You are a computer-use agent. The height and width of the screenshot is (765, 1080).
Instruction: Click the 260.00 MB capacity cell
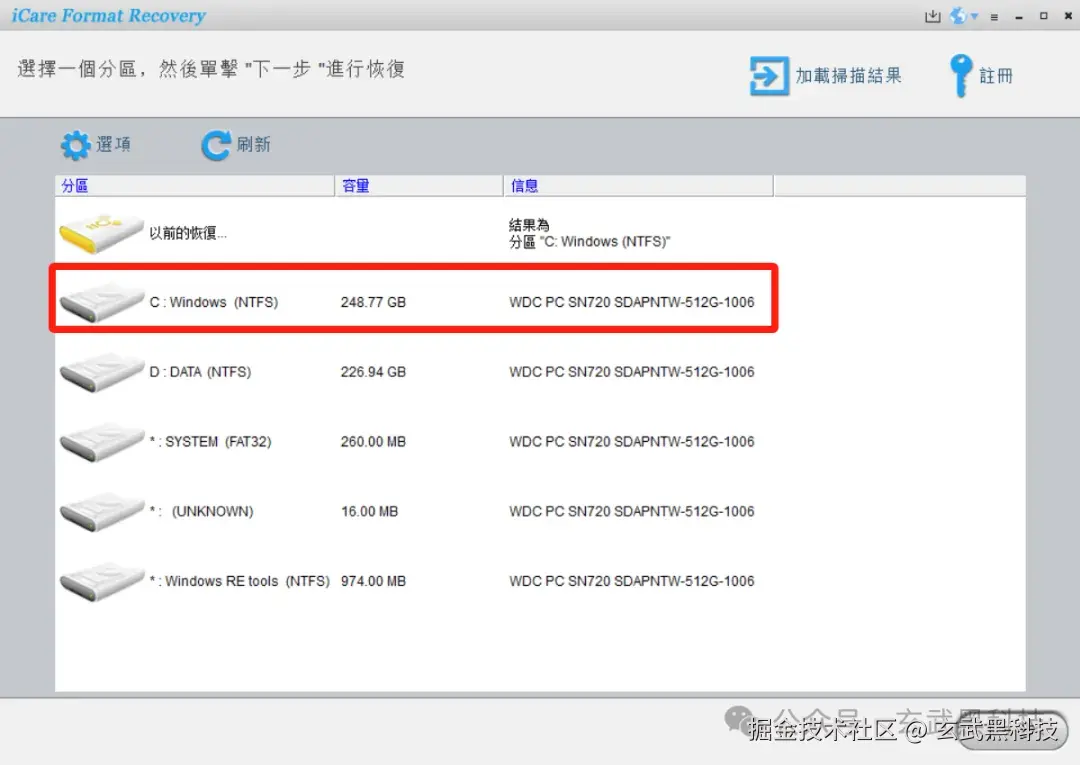pos(373,441)
